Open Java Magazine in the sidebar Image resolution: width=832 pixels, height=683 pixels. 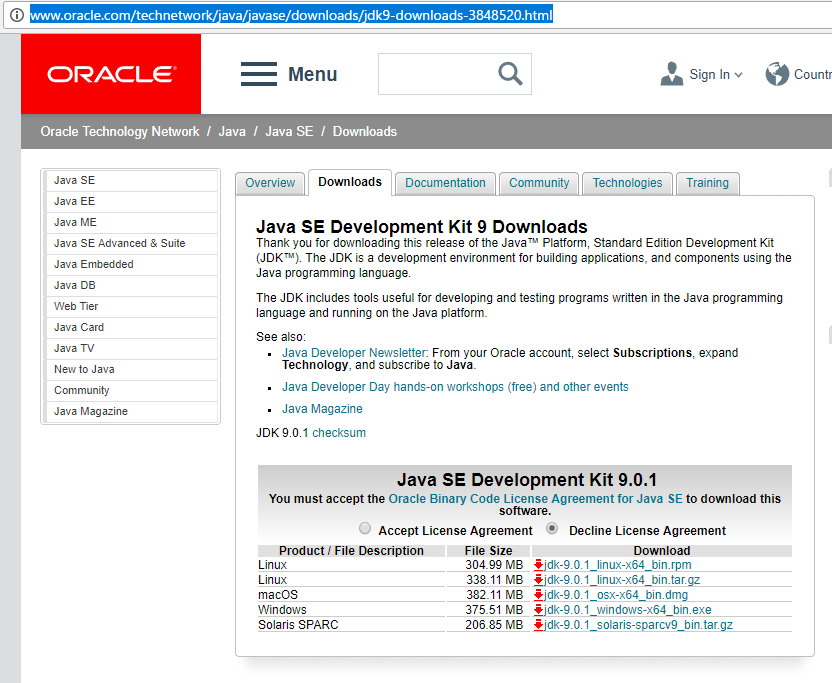132,411
